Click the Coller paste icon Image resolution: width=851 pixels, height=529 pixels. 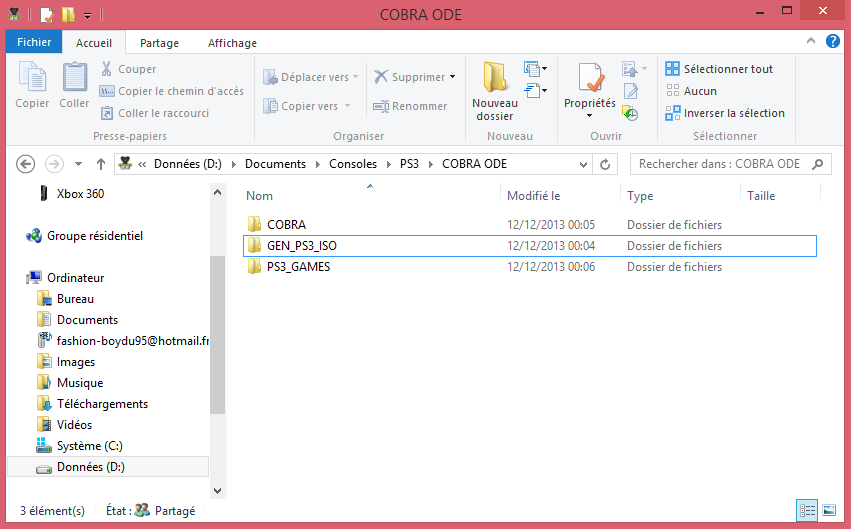click(74, 77)
